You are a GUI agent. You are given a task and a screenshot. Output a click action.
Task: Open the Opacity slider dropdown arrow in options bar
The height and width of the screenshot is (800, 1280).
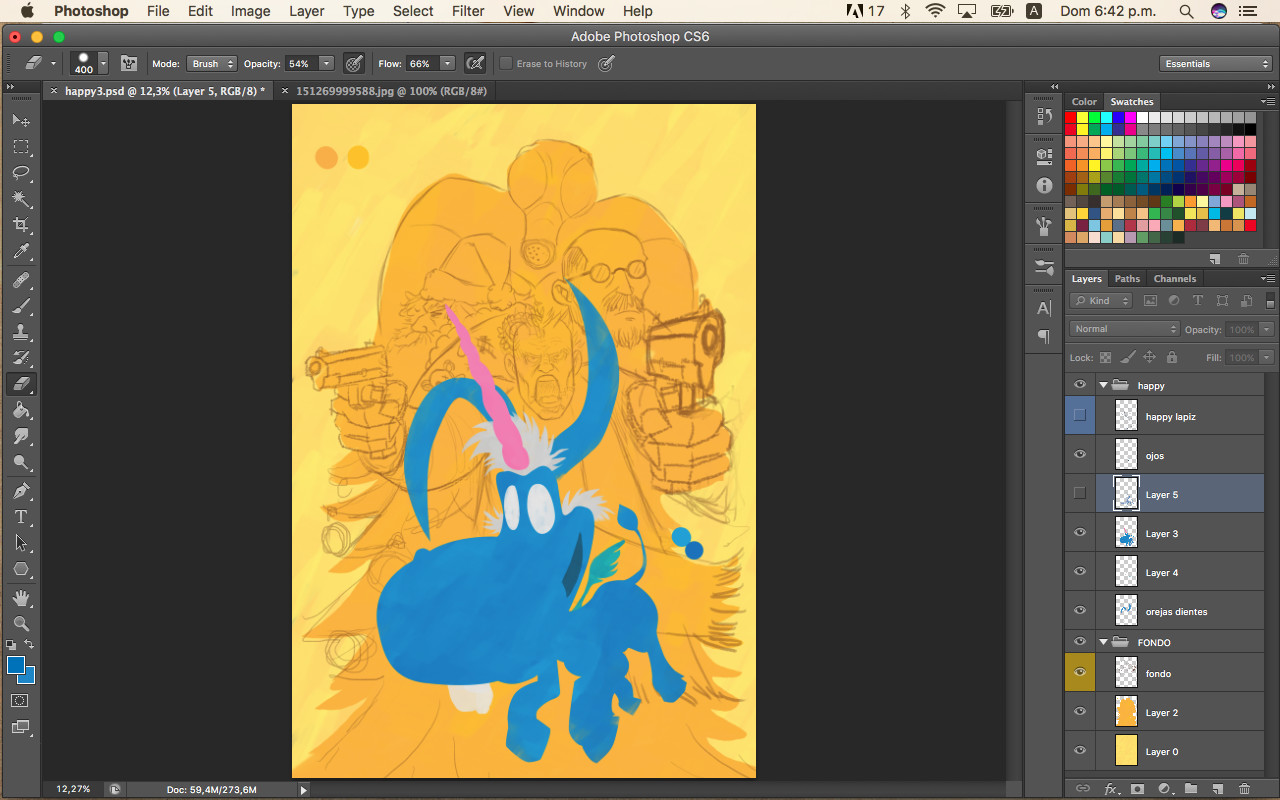[326, 63]
